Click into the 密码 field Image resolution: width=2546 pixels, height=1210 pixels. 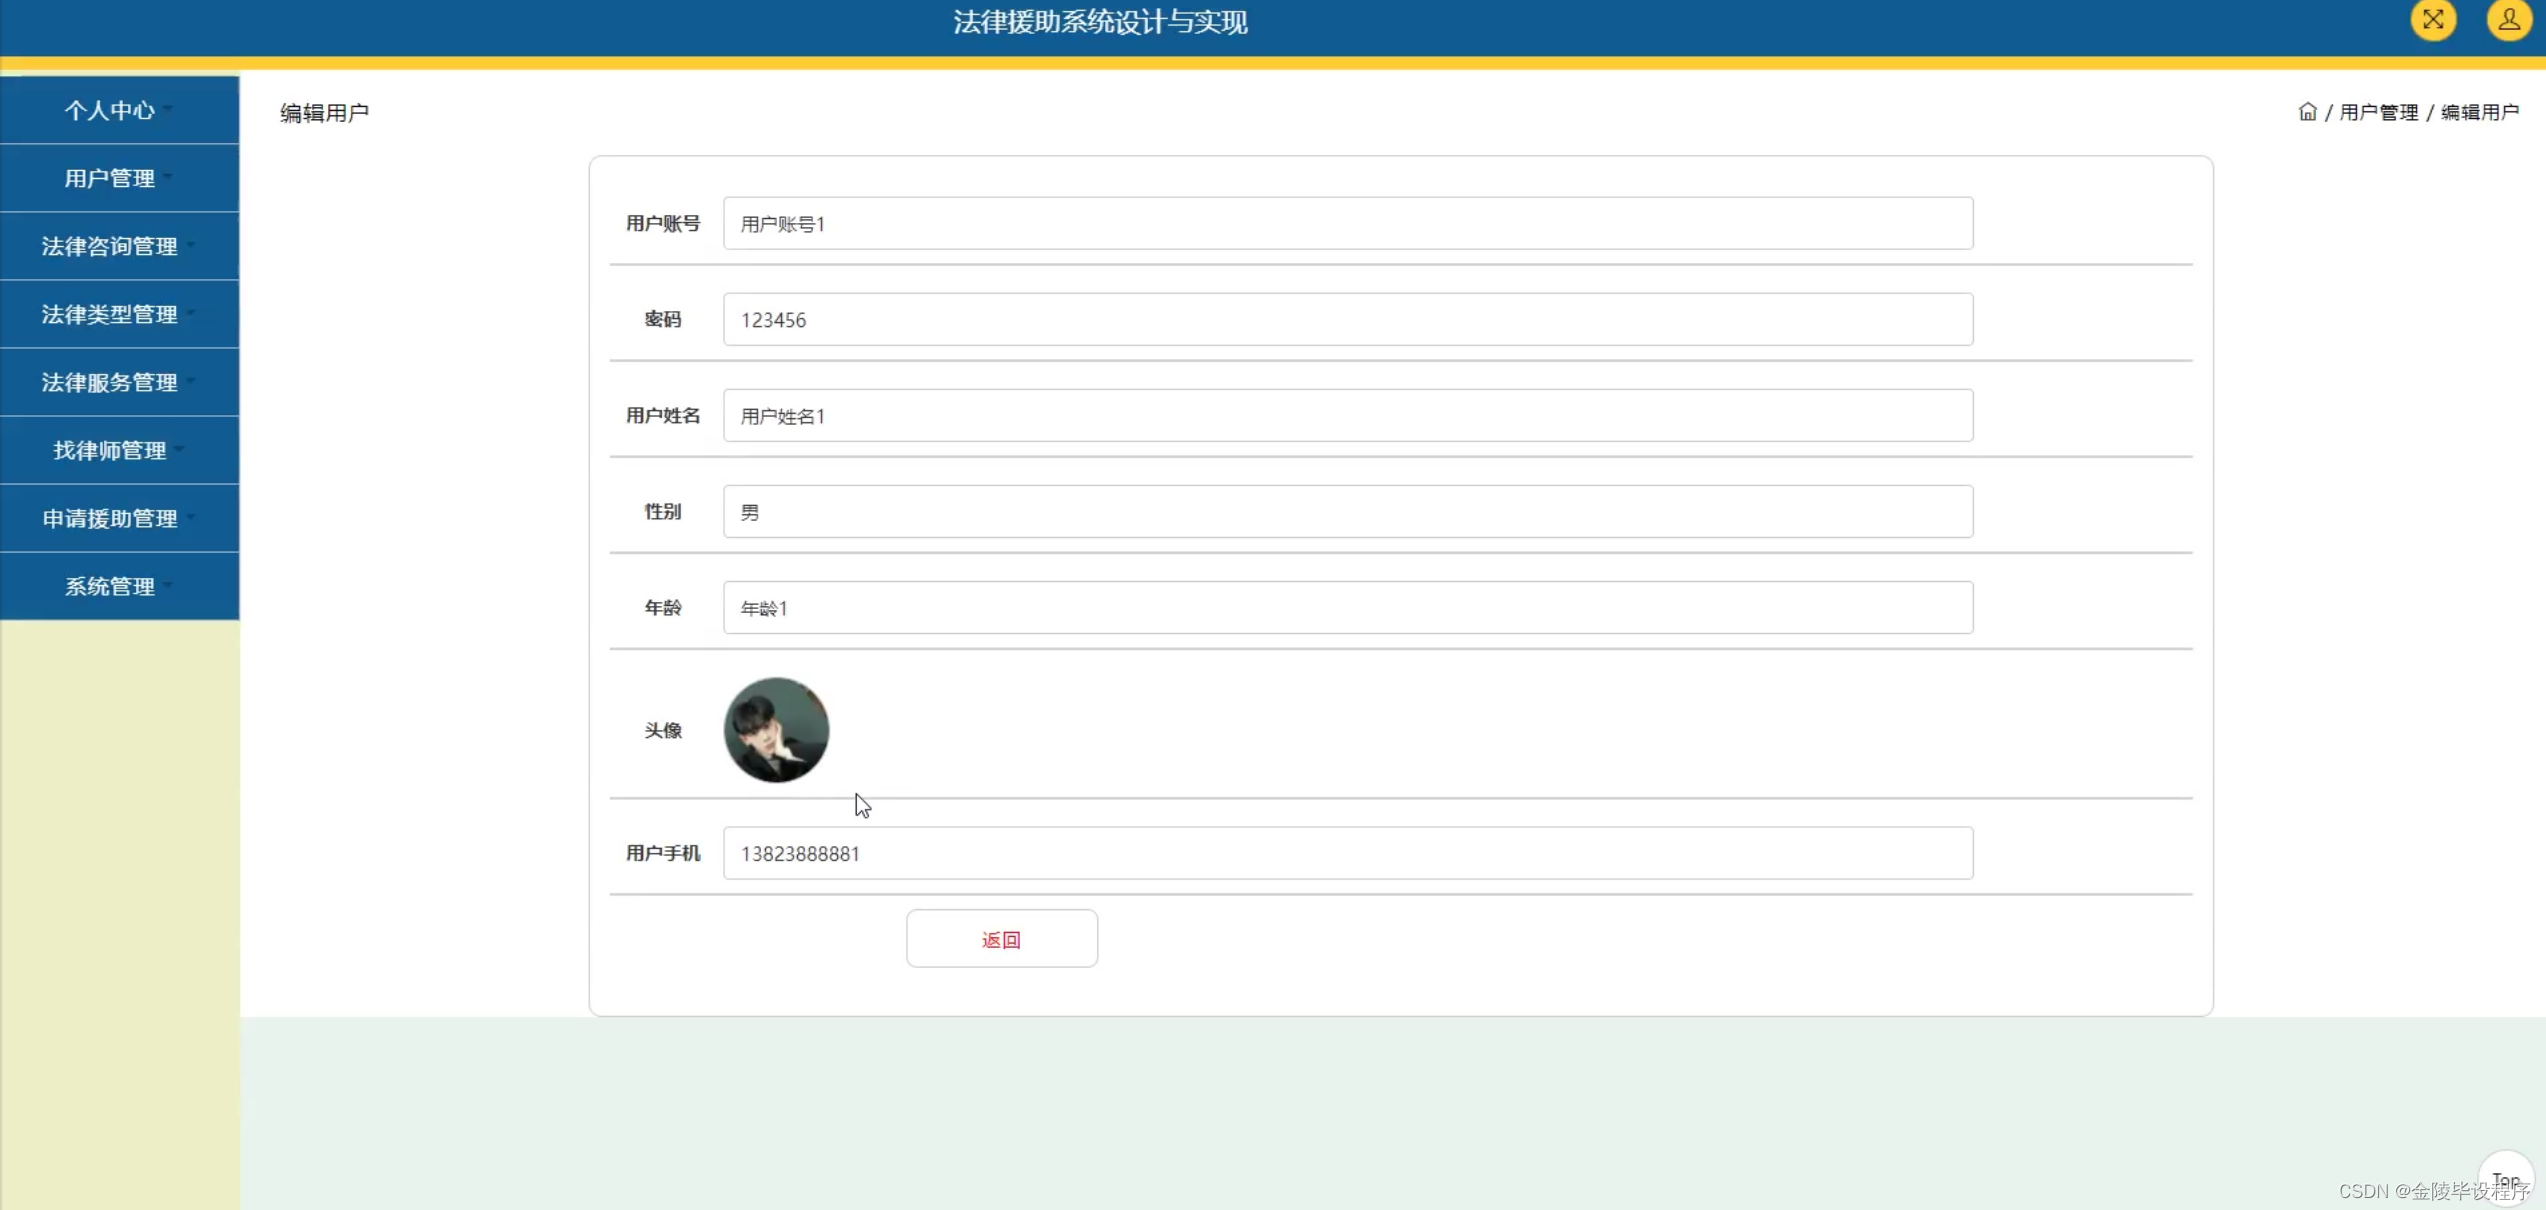[1347, 320]
